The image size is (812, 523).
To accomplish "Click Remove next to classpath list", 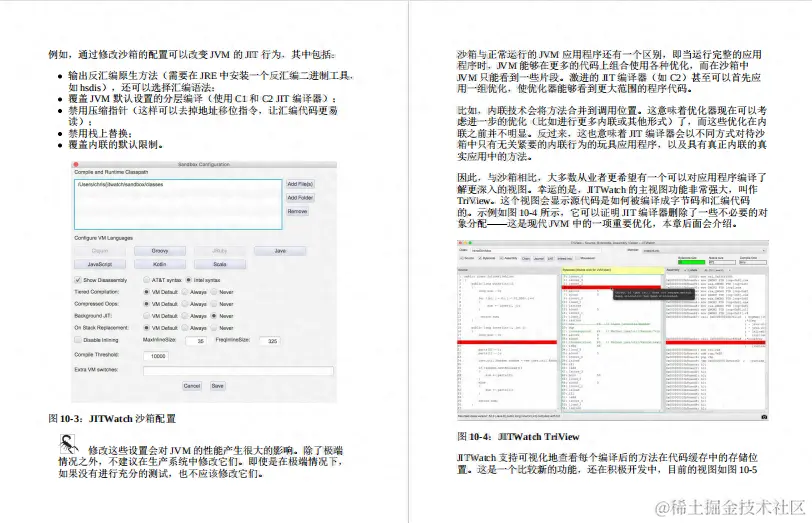I will coord(297,211).
